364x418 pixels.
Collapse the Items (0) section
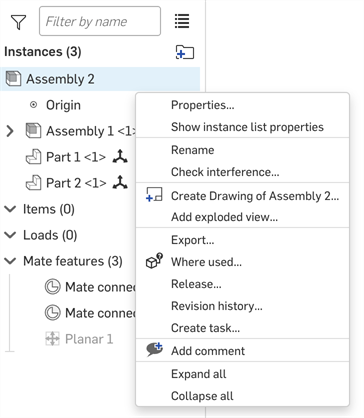[x=10, y=209]
